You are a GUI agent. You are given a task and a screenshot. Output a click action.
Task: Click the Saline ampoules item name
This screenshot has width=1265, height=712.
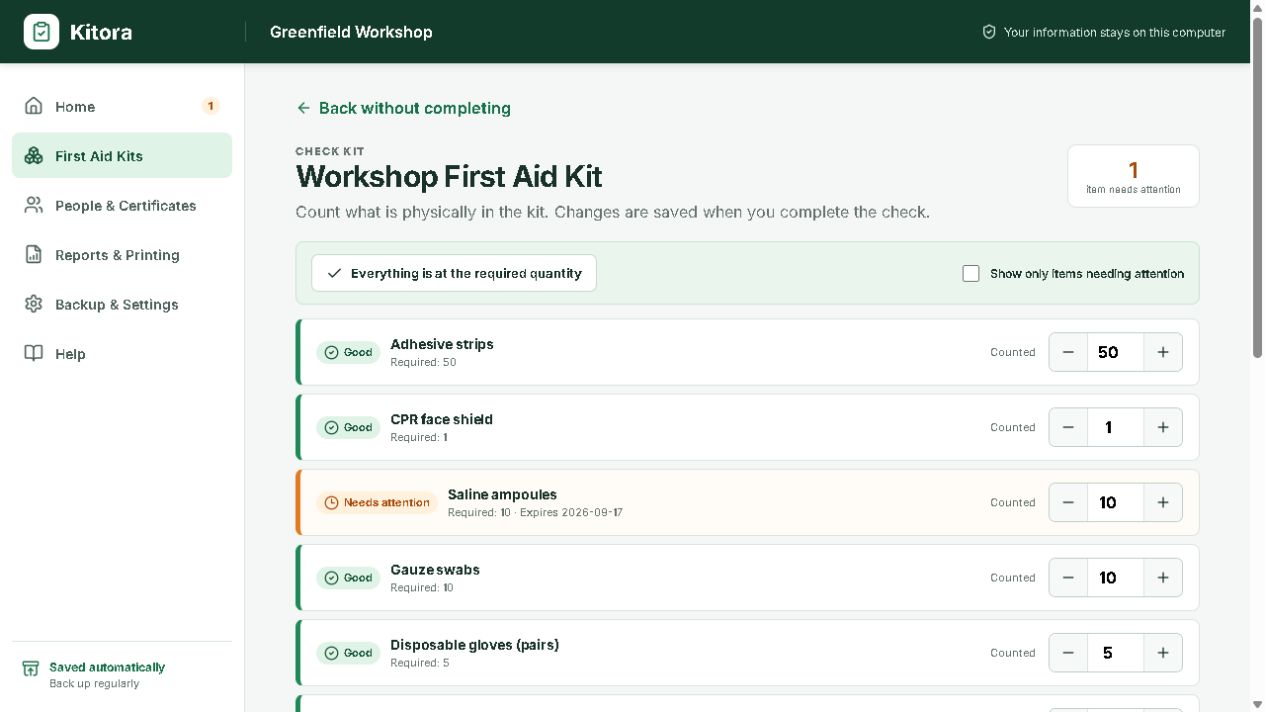tap(502, 494)
